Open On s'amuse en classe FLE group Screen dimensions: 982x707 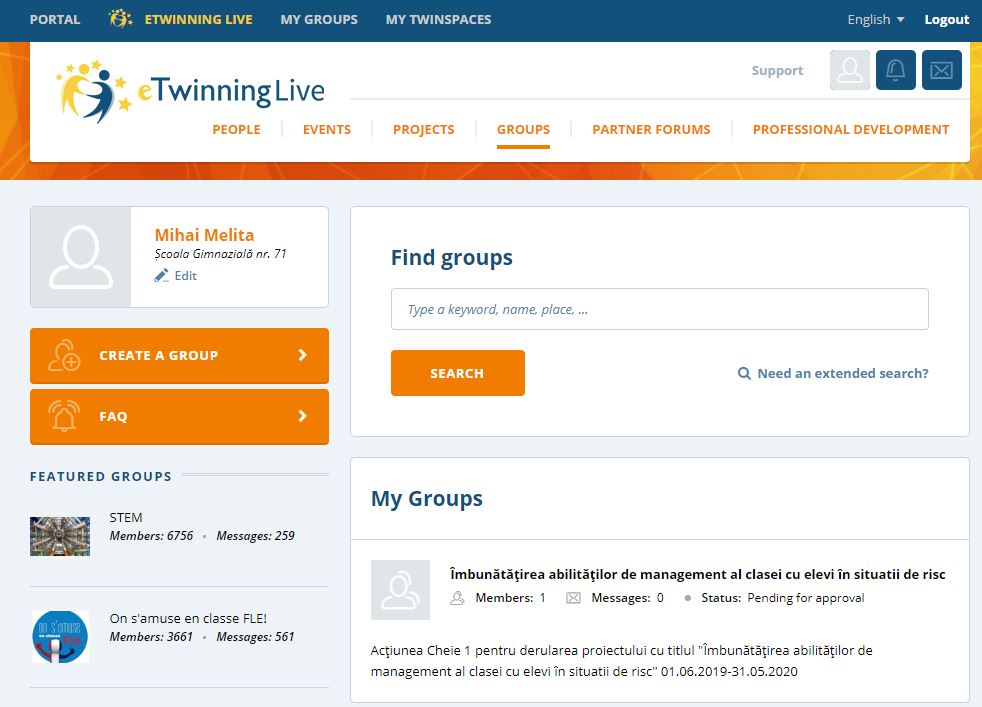coord(188,619)
